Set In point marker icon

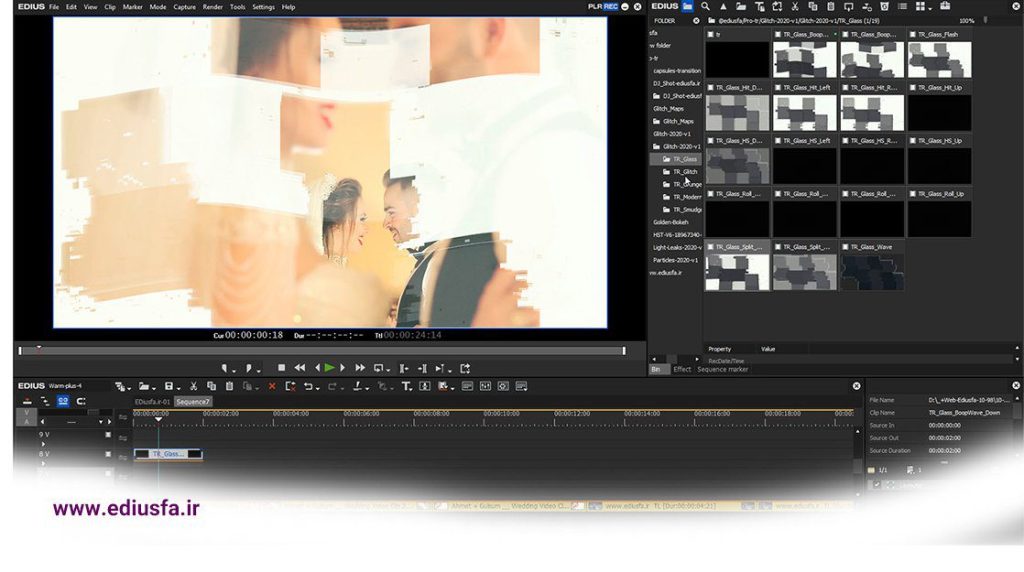click(225, 368)
